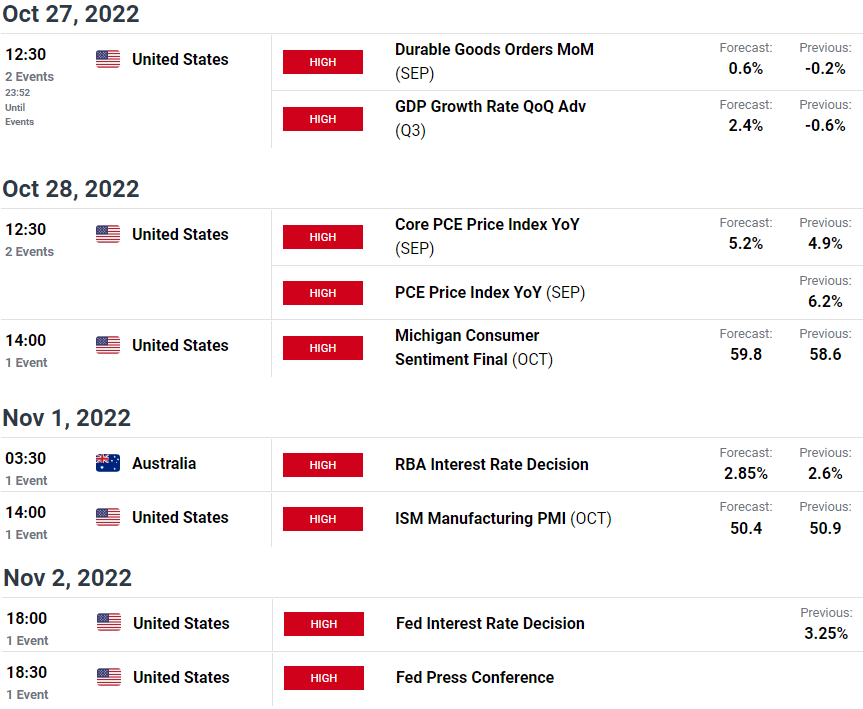Screen dimensions: 863x709
Task: Select the Oct 28, 2022 date heading
Action: point(71,189)
